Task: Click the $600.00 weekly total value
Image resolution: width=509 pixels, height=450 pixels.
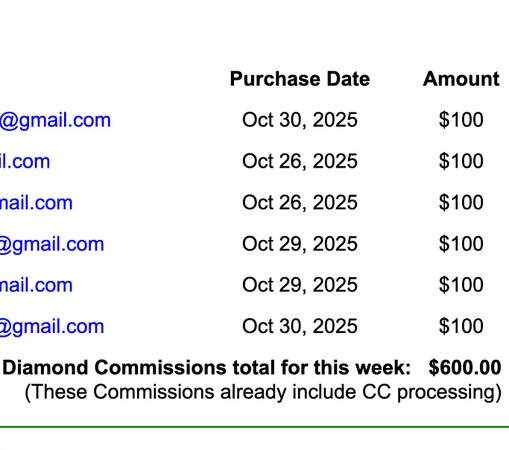Action: point(465,368)
